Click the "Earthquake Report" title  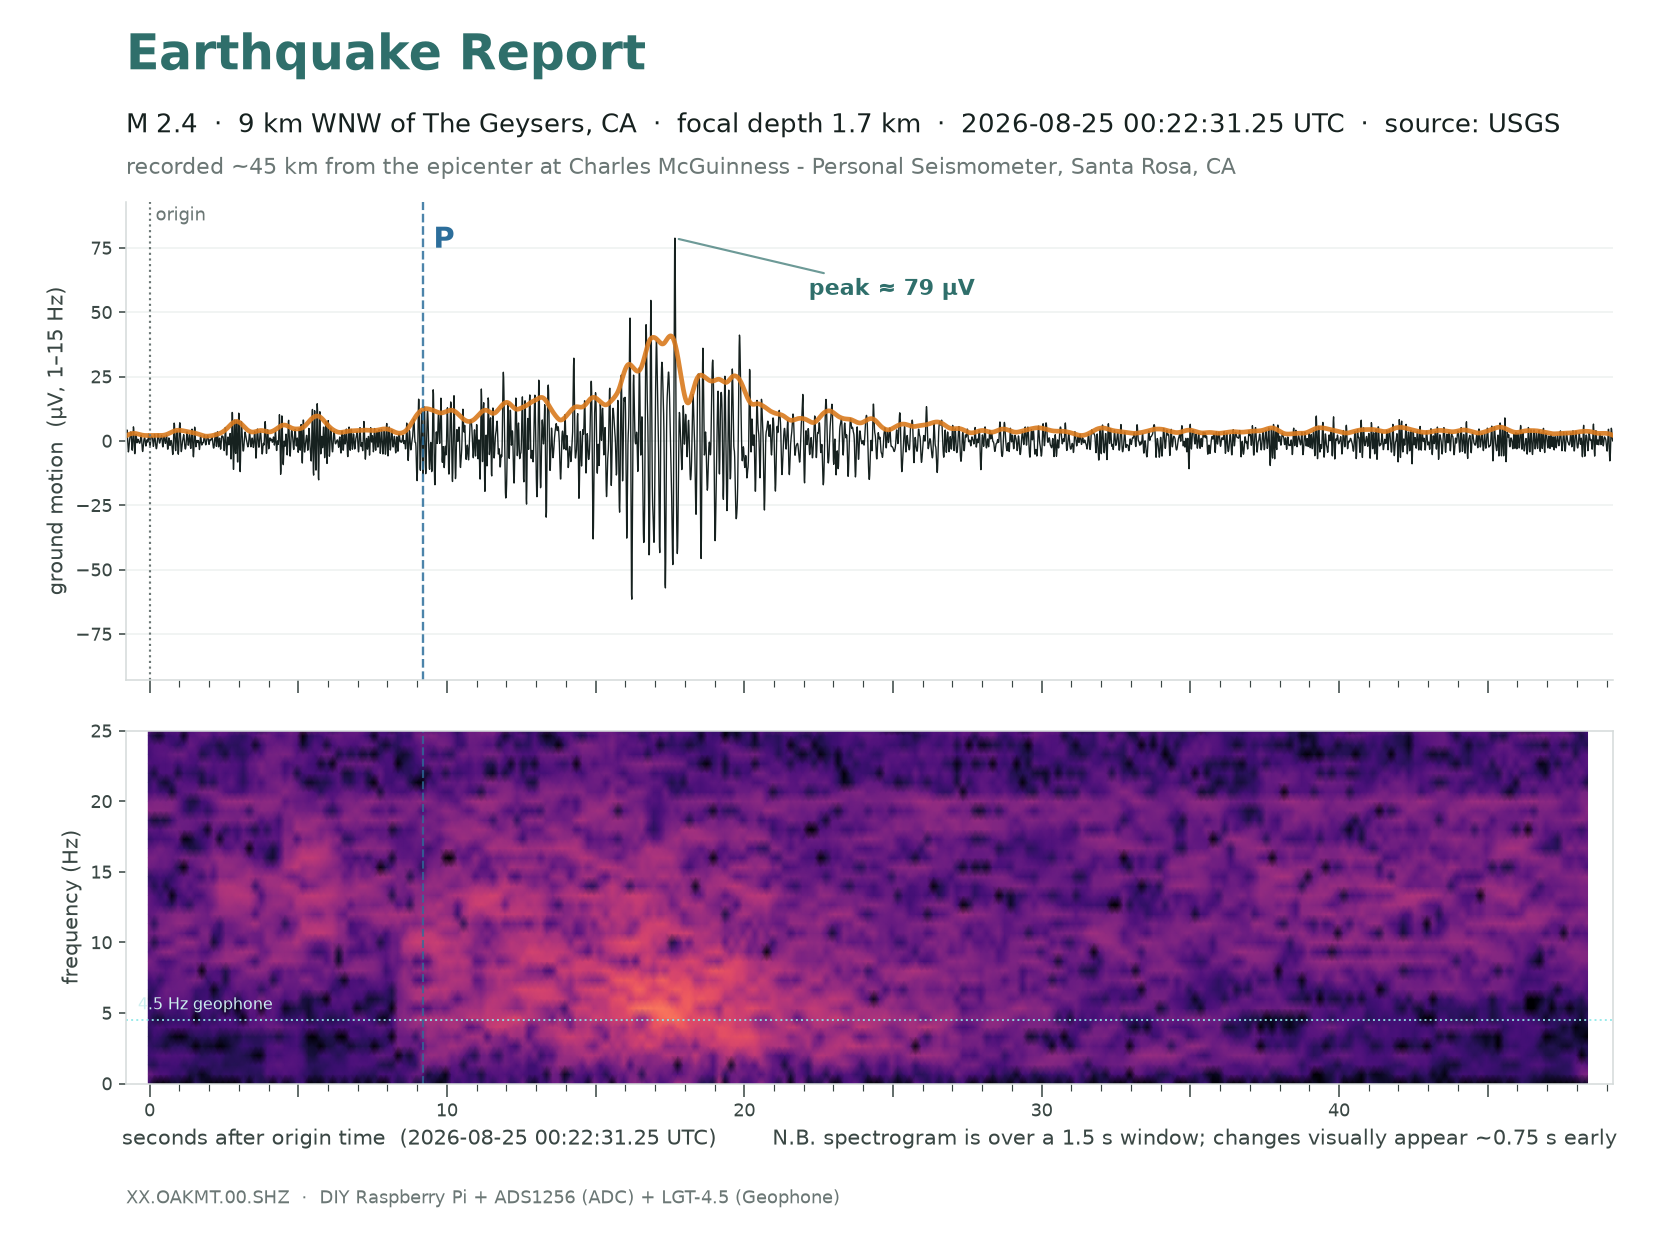[386, 54]
